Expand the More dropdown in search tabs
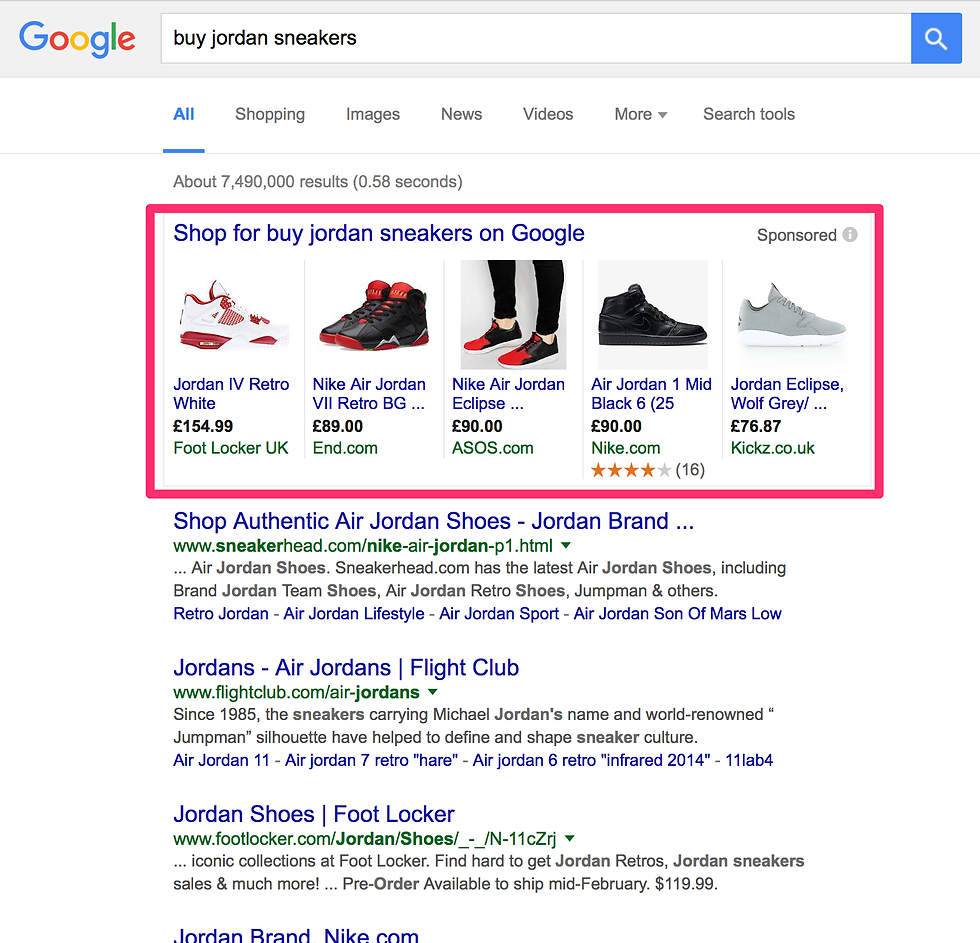Viewport: 980px width, 943px height. pos(641,114)
